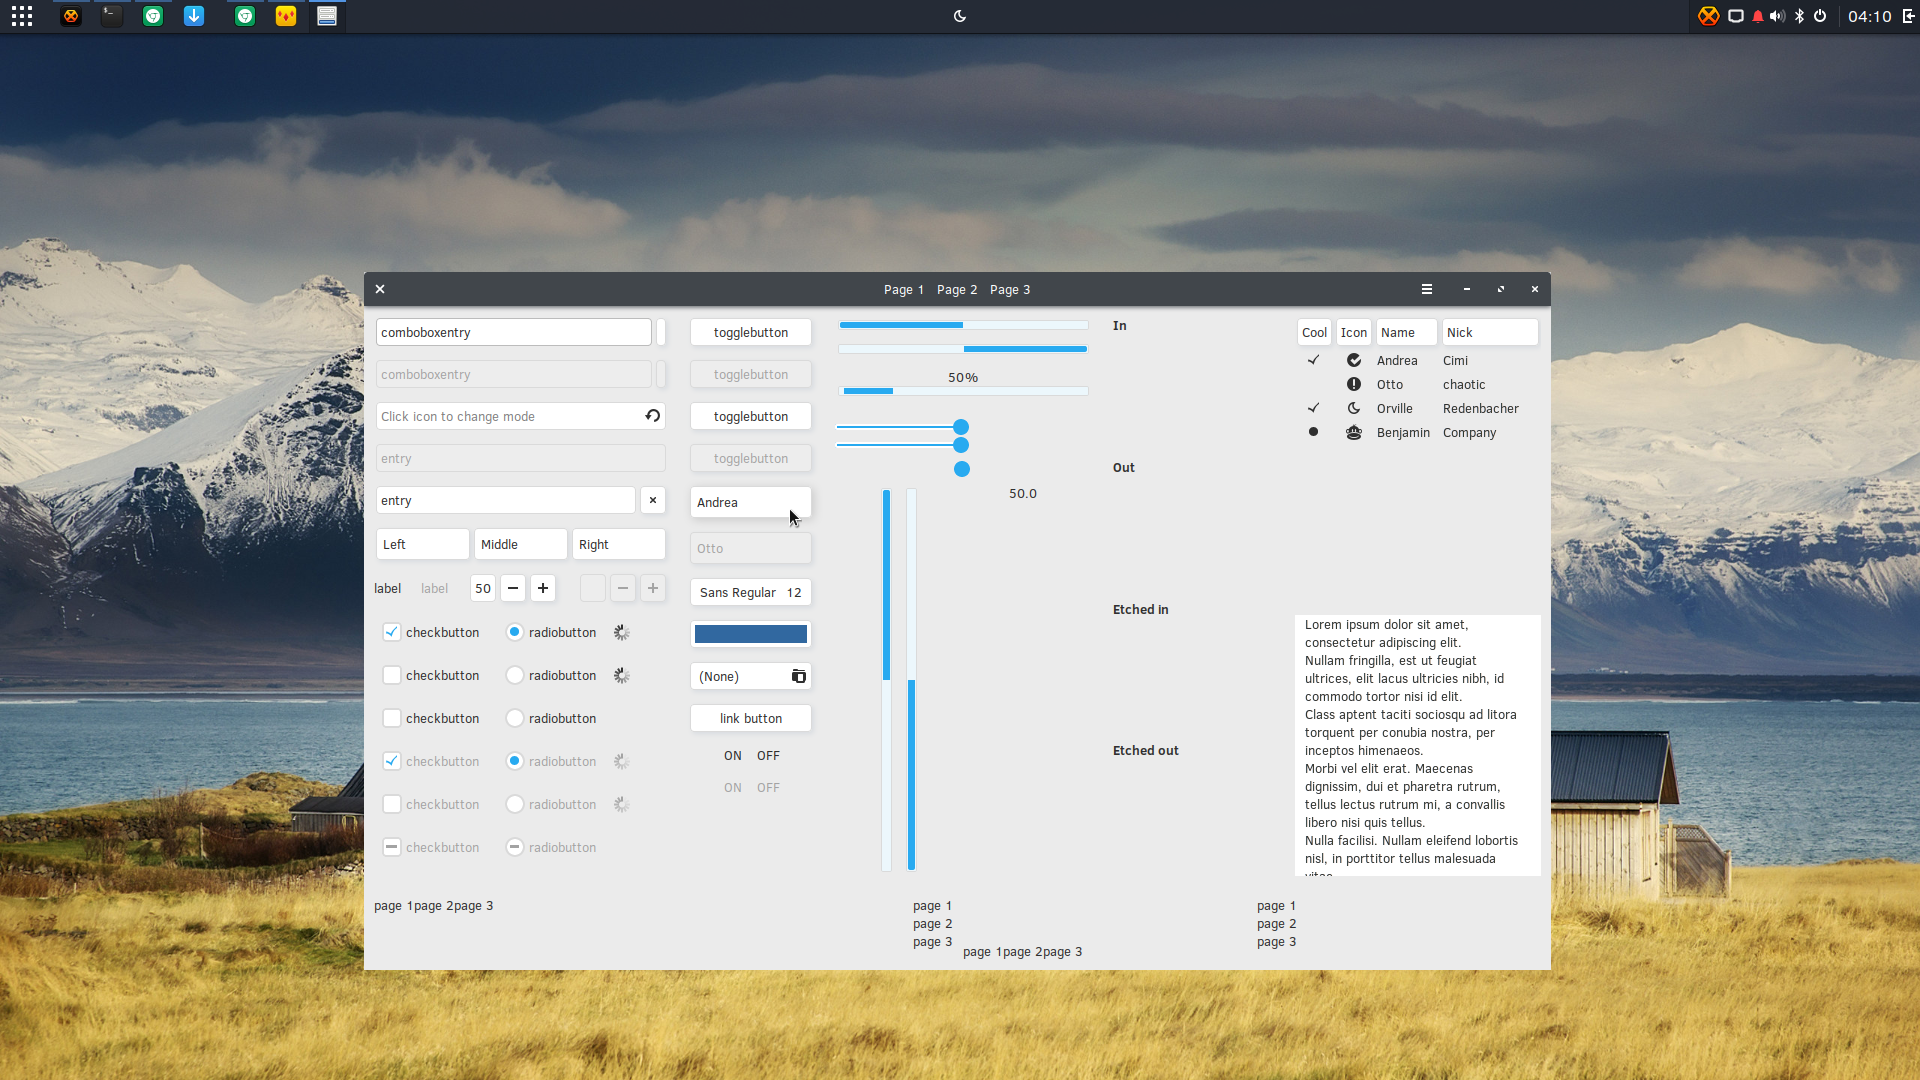Click the moon icon in Orville's row
Screen dimensions: 1920x1080
coord(1354,408)
